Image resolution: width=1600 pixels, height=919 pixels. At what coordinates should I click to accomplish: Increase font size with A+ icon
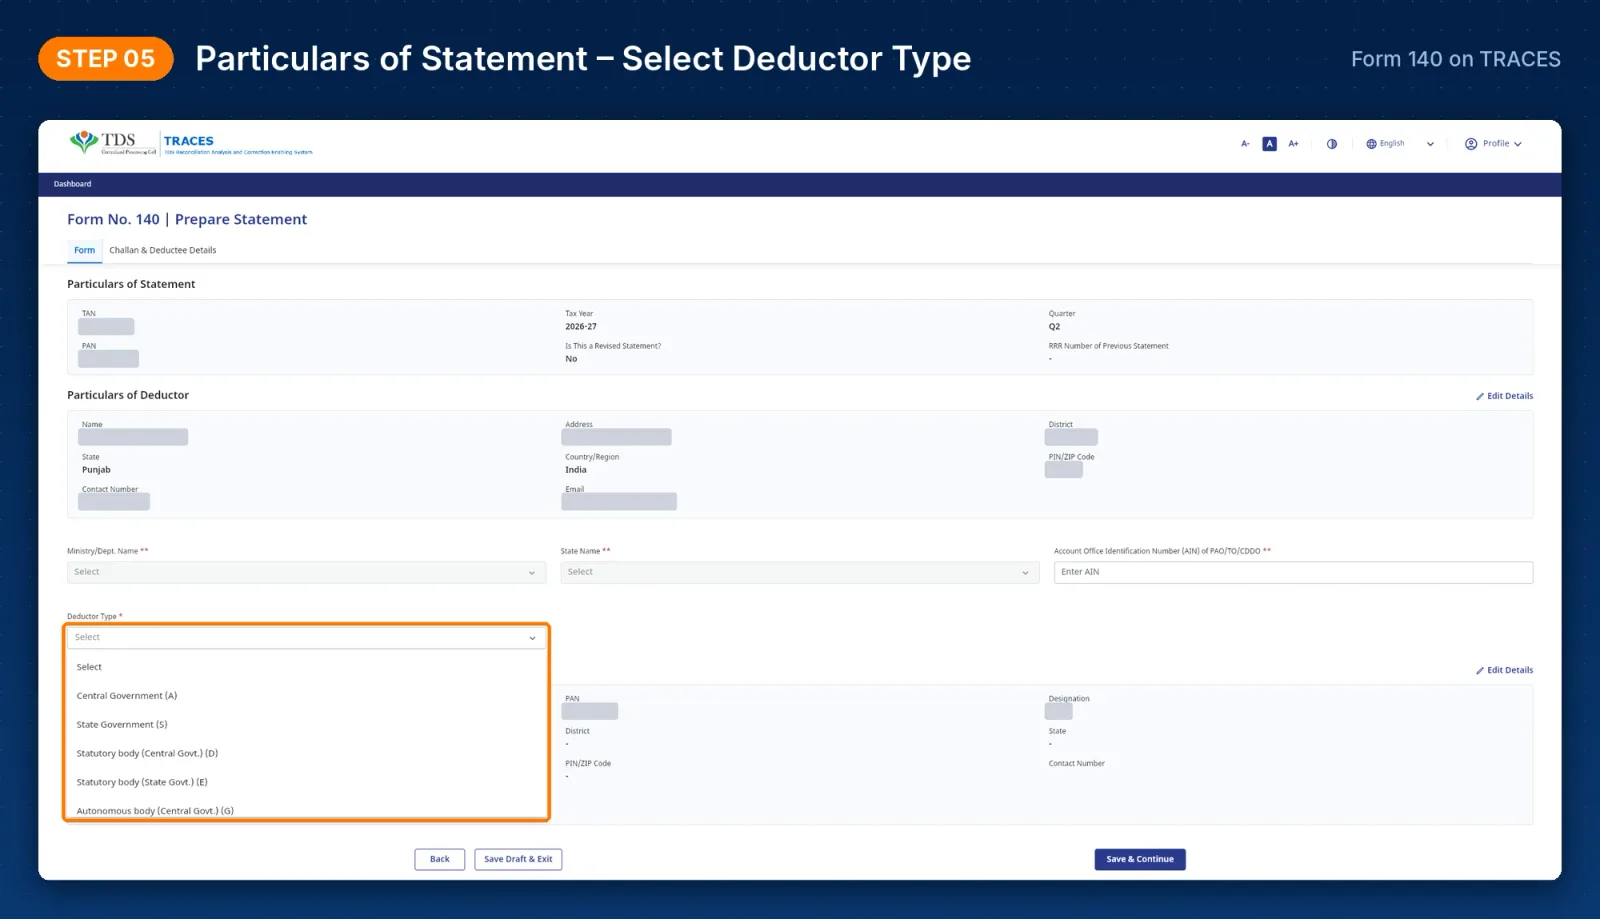pyautogui.click(x=1293, y=144)
